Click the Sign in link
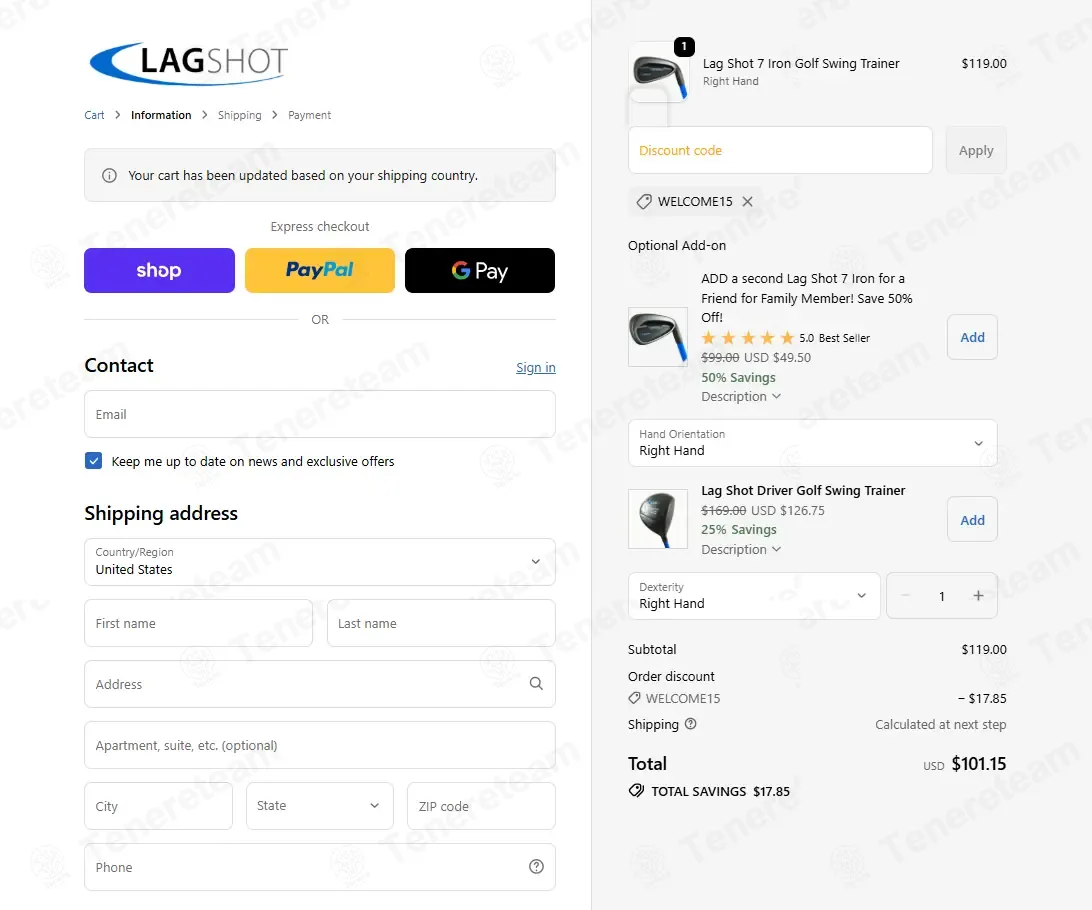The image size is (1092, 910). click(536, 367)
